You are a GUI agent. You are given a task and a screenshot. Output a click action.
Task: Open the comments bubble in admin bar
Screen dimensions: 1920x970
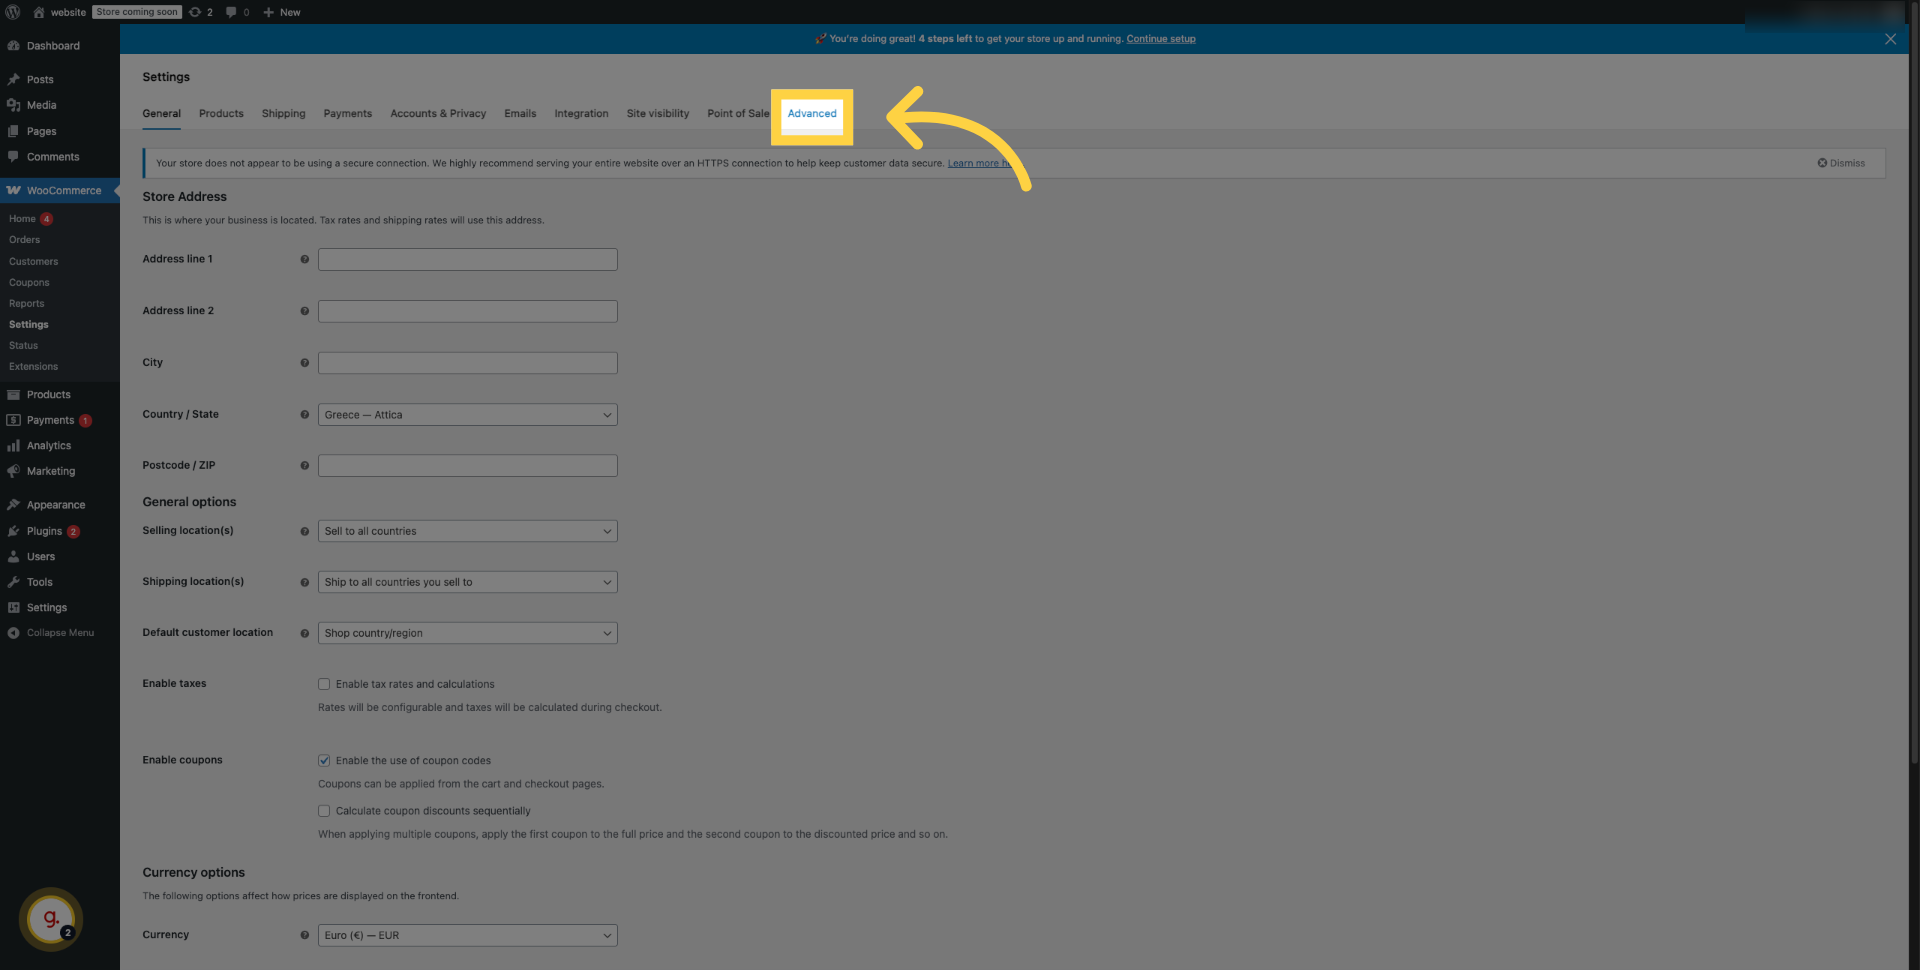(231, 12)
